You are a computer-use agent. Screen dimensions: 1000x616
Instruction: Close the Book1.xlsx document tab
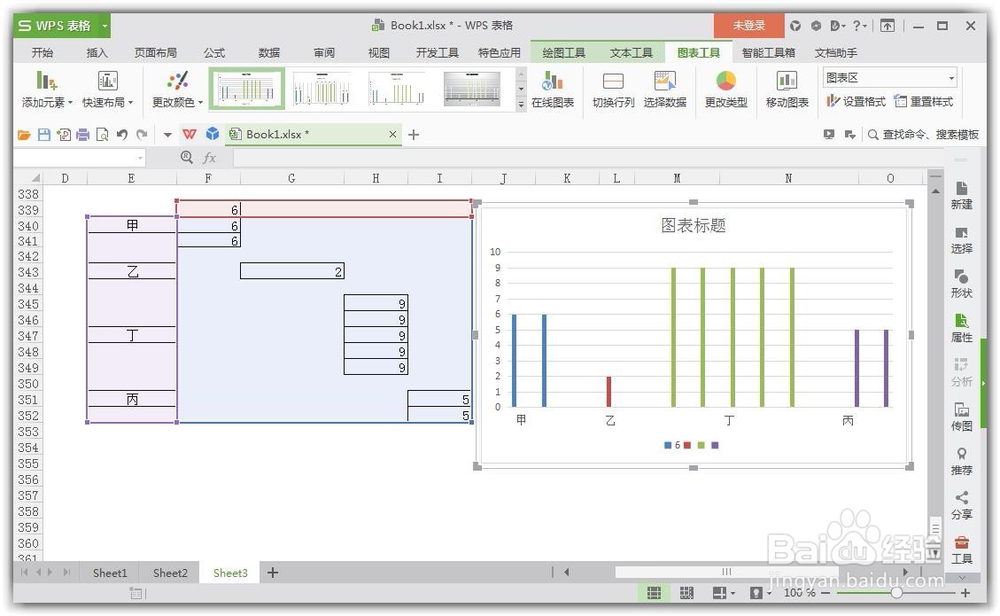point(393,135)
